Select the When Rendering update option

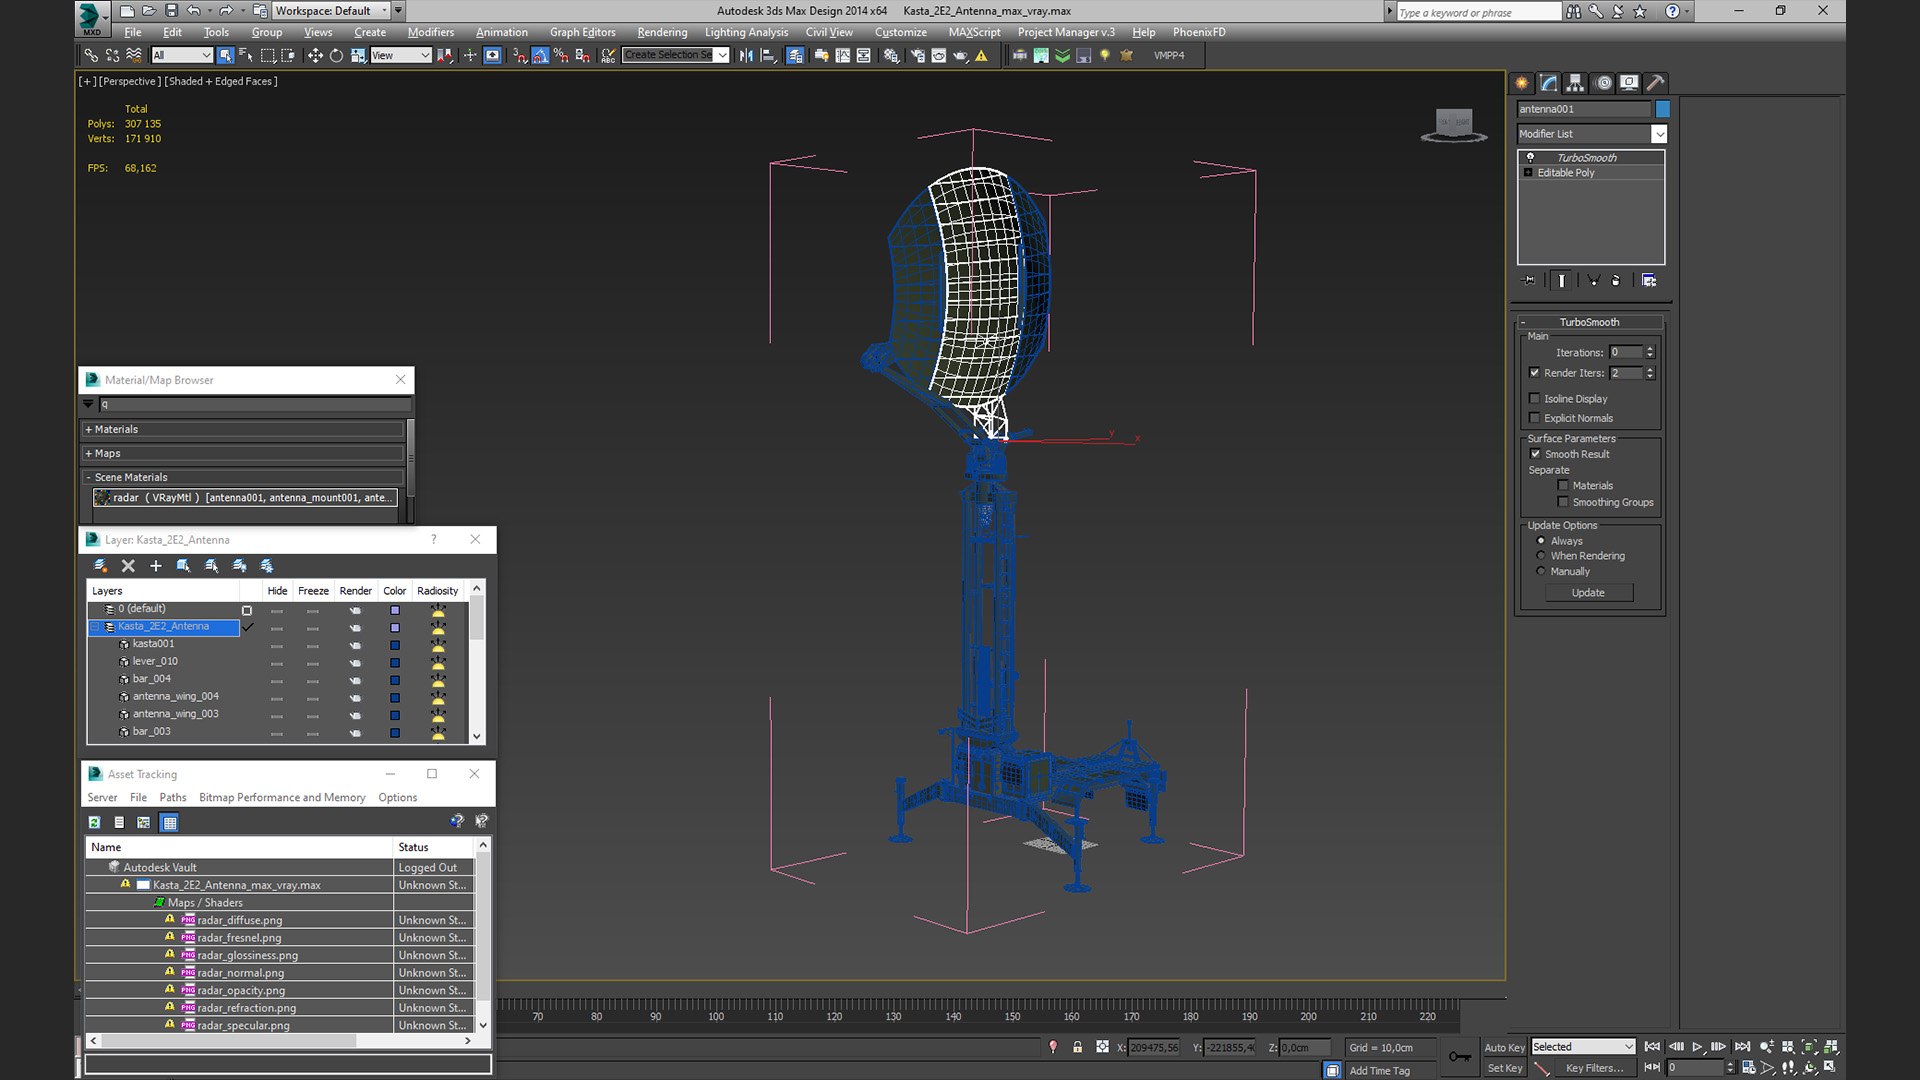[1541, 556]
